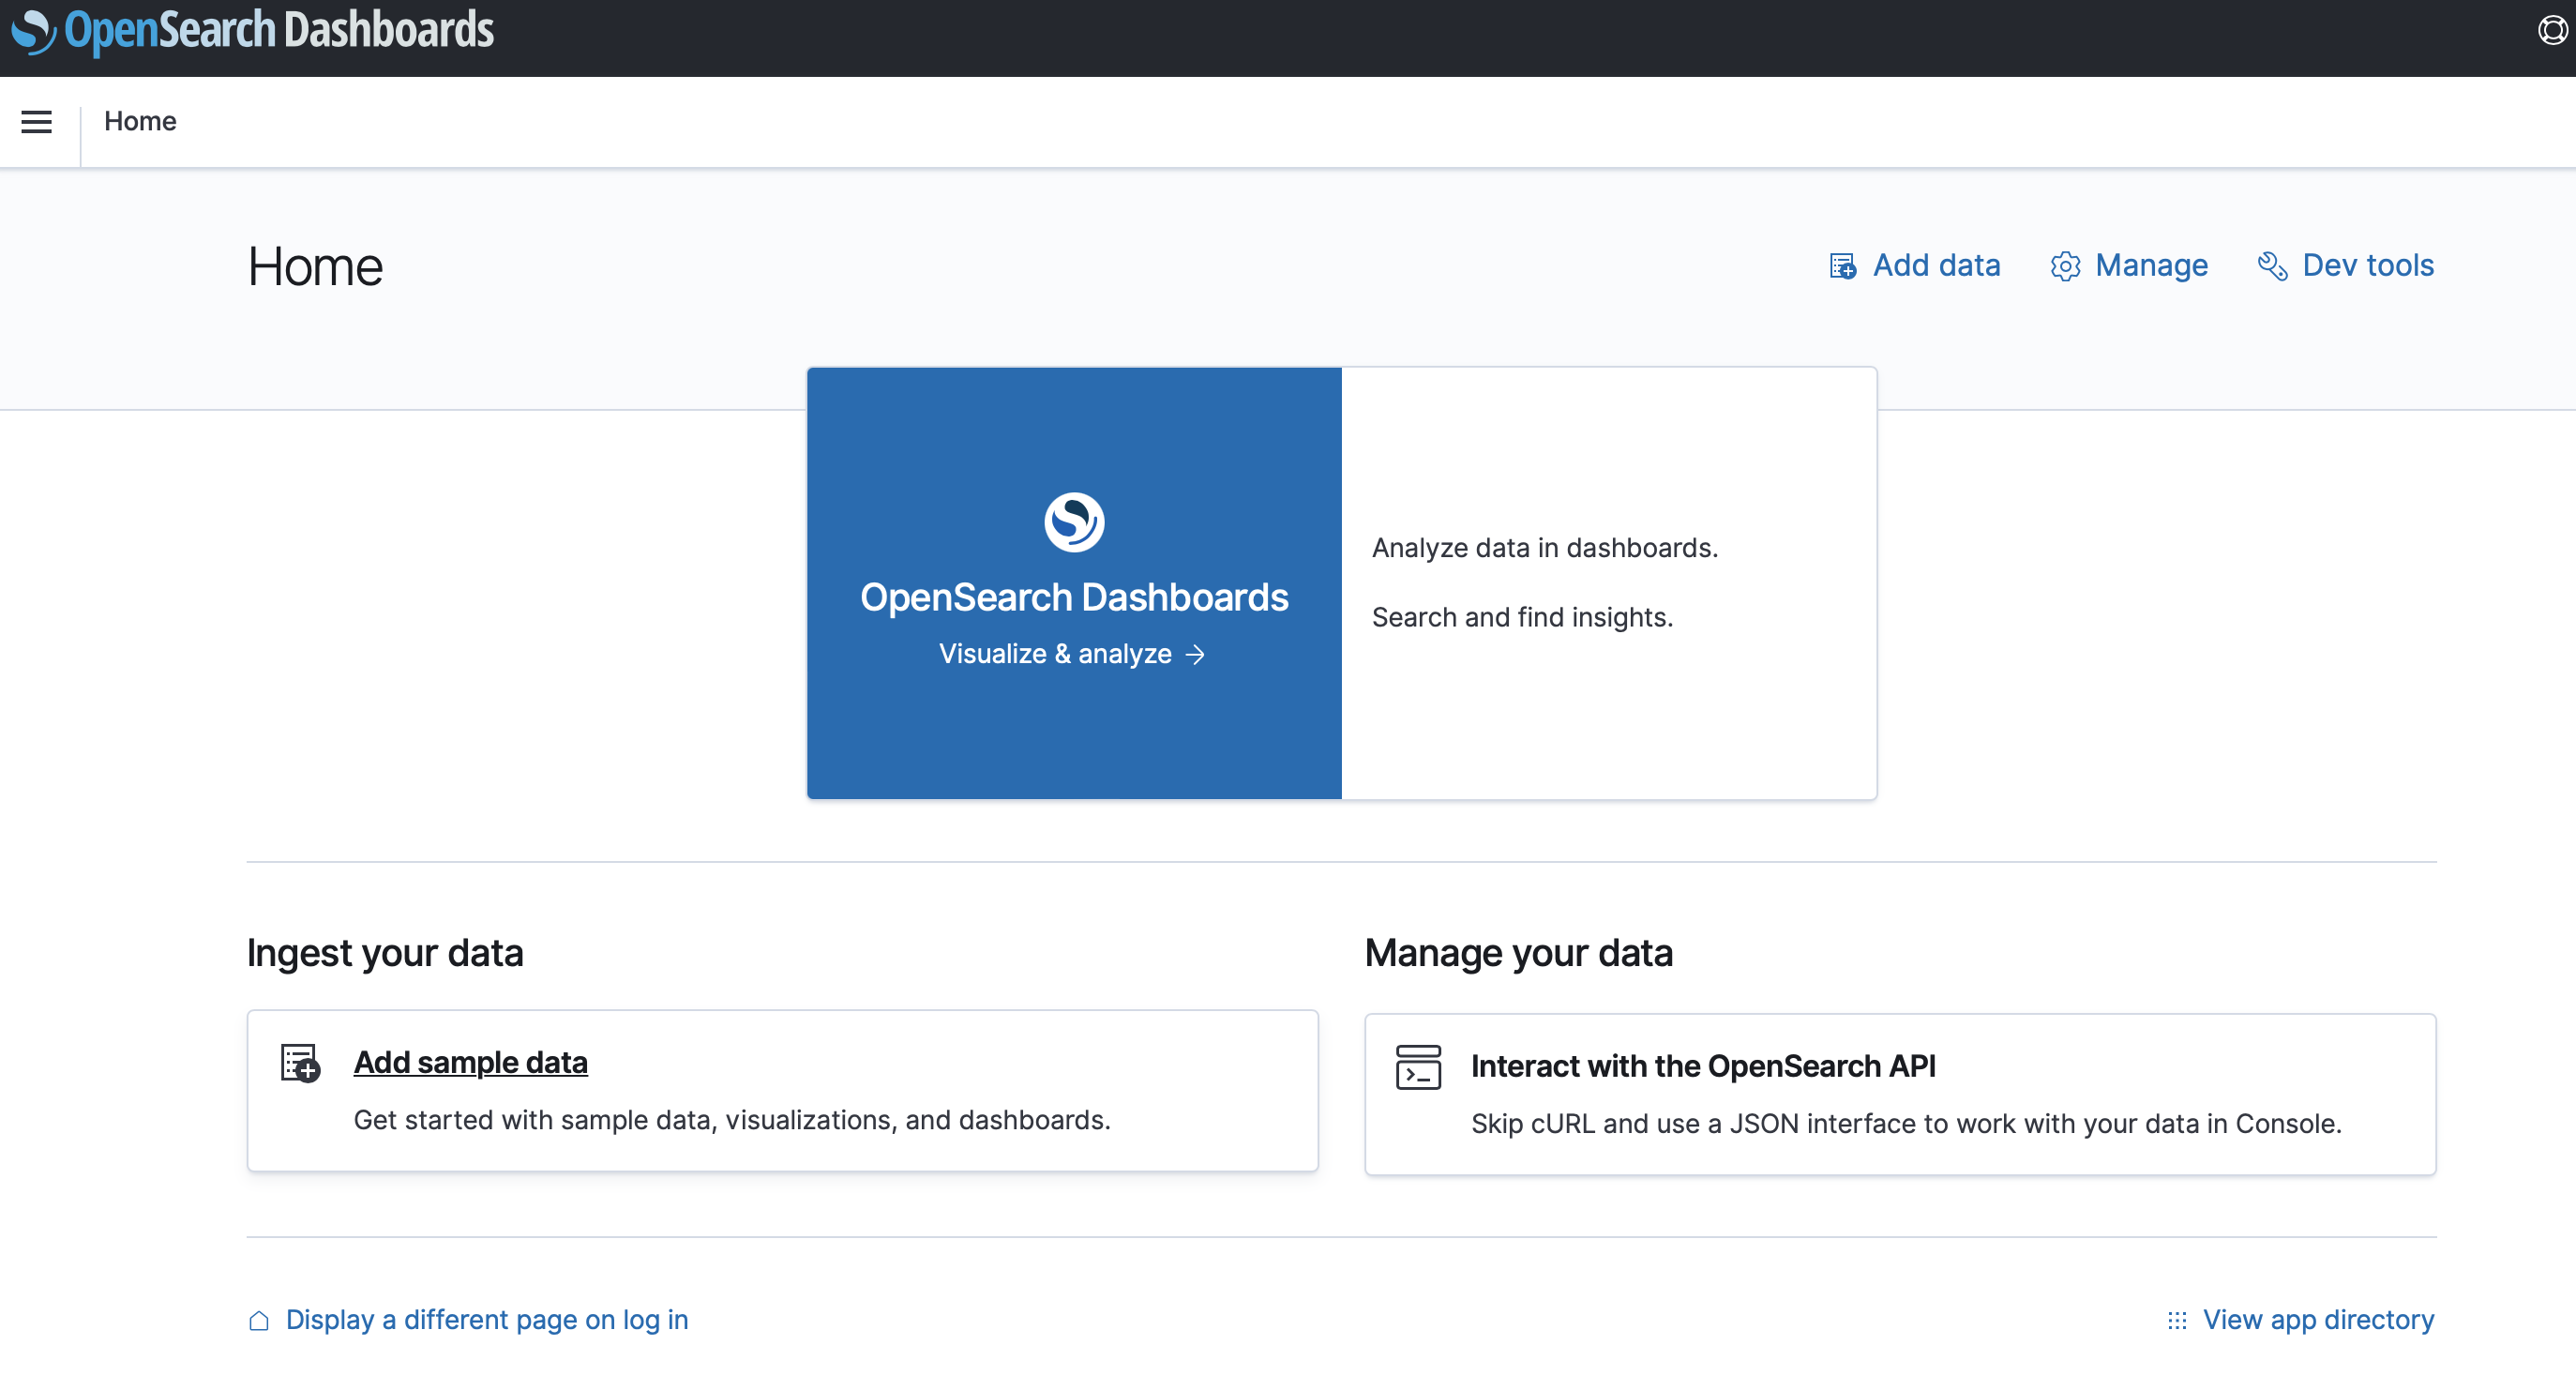Click the Add sample data icon
The image size is (2576, 1375).
pyautogui.click(x=300, y=1063)
